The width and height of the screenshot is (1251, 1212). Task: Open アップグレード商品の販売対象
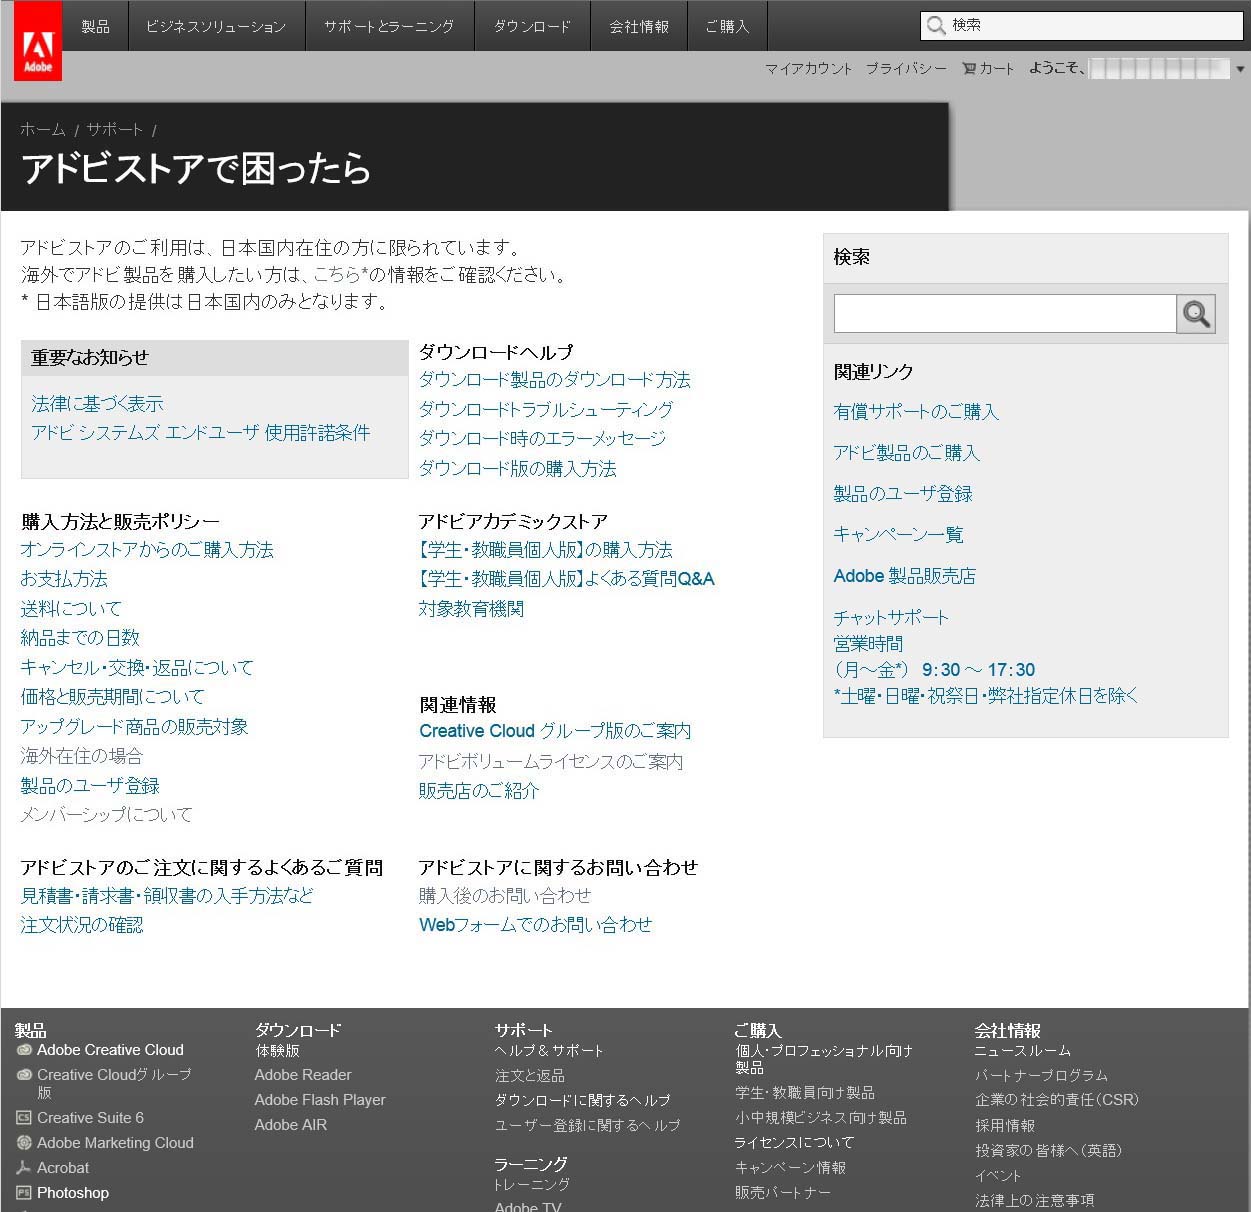coord(135,727)
